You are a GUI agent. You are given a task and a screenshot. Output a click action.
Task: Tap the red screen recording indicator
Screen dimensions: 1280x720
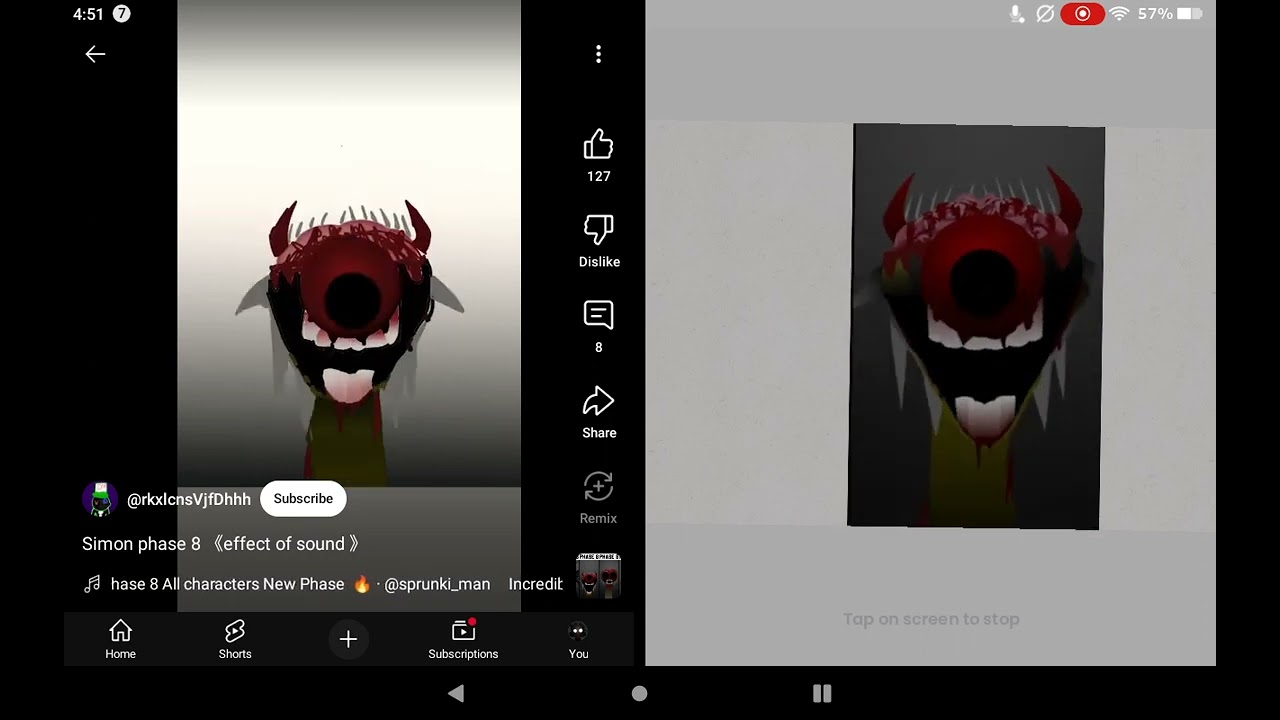point(1082,14)
